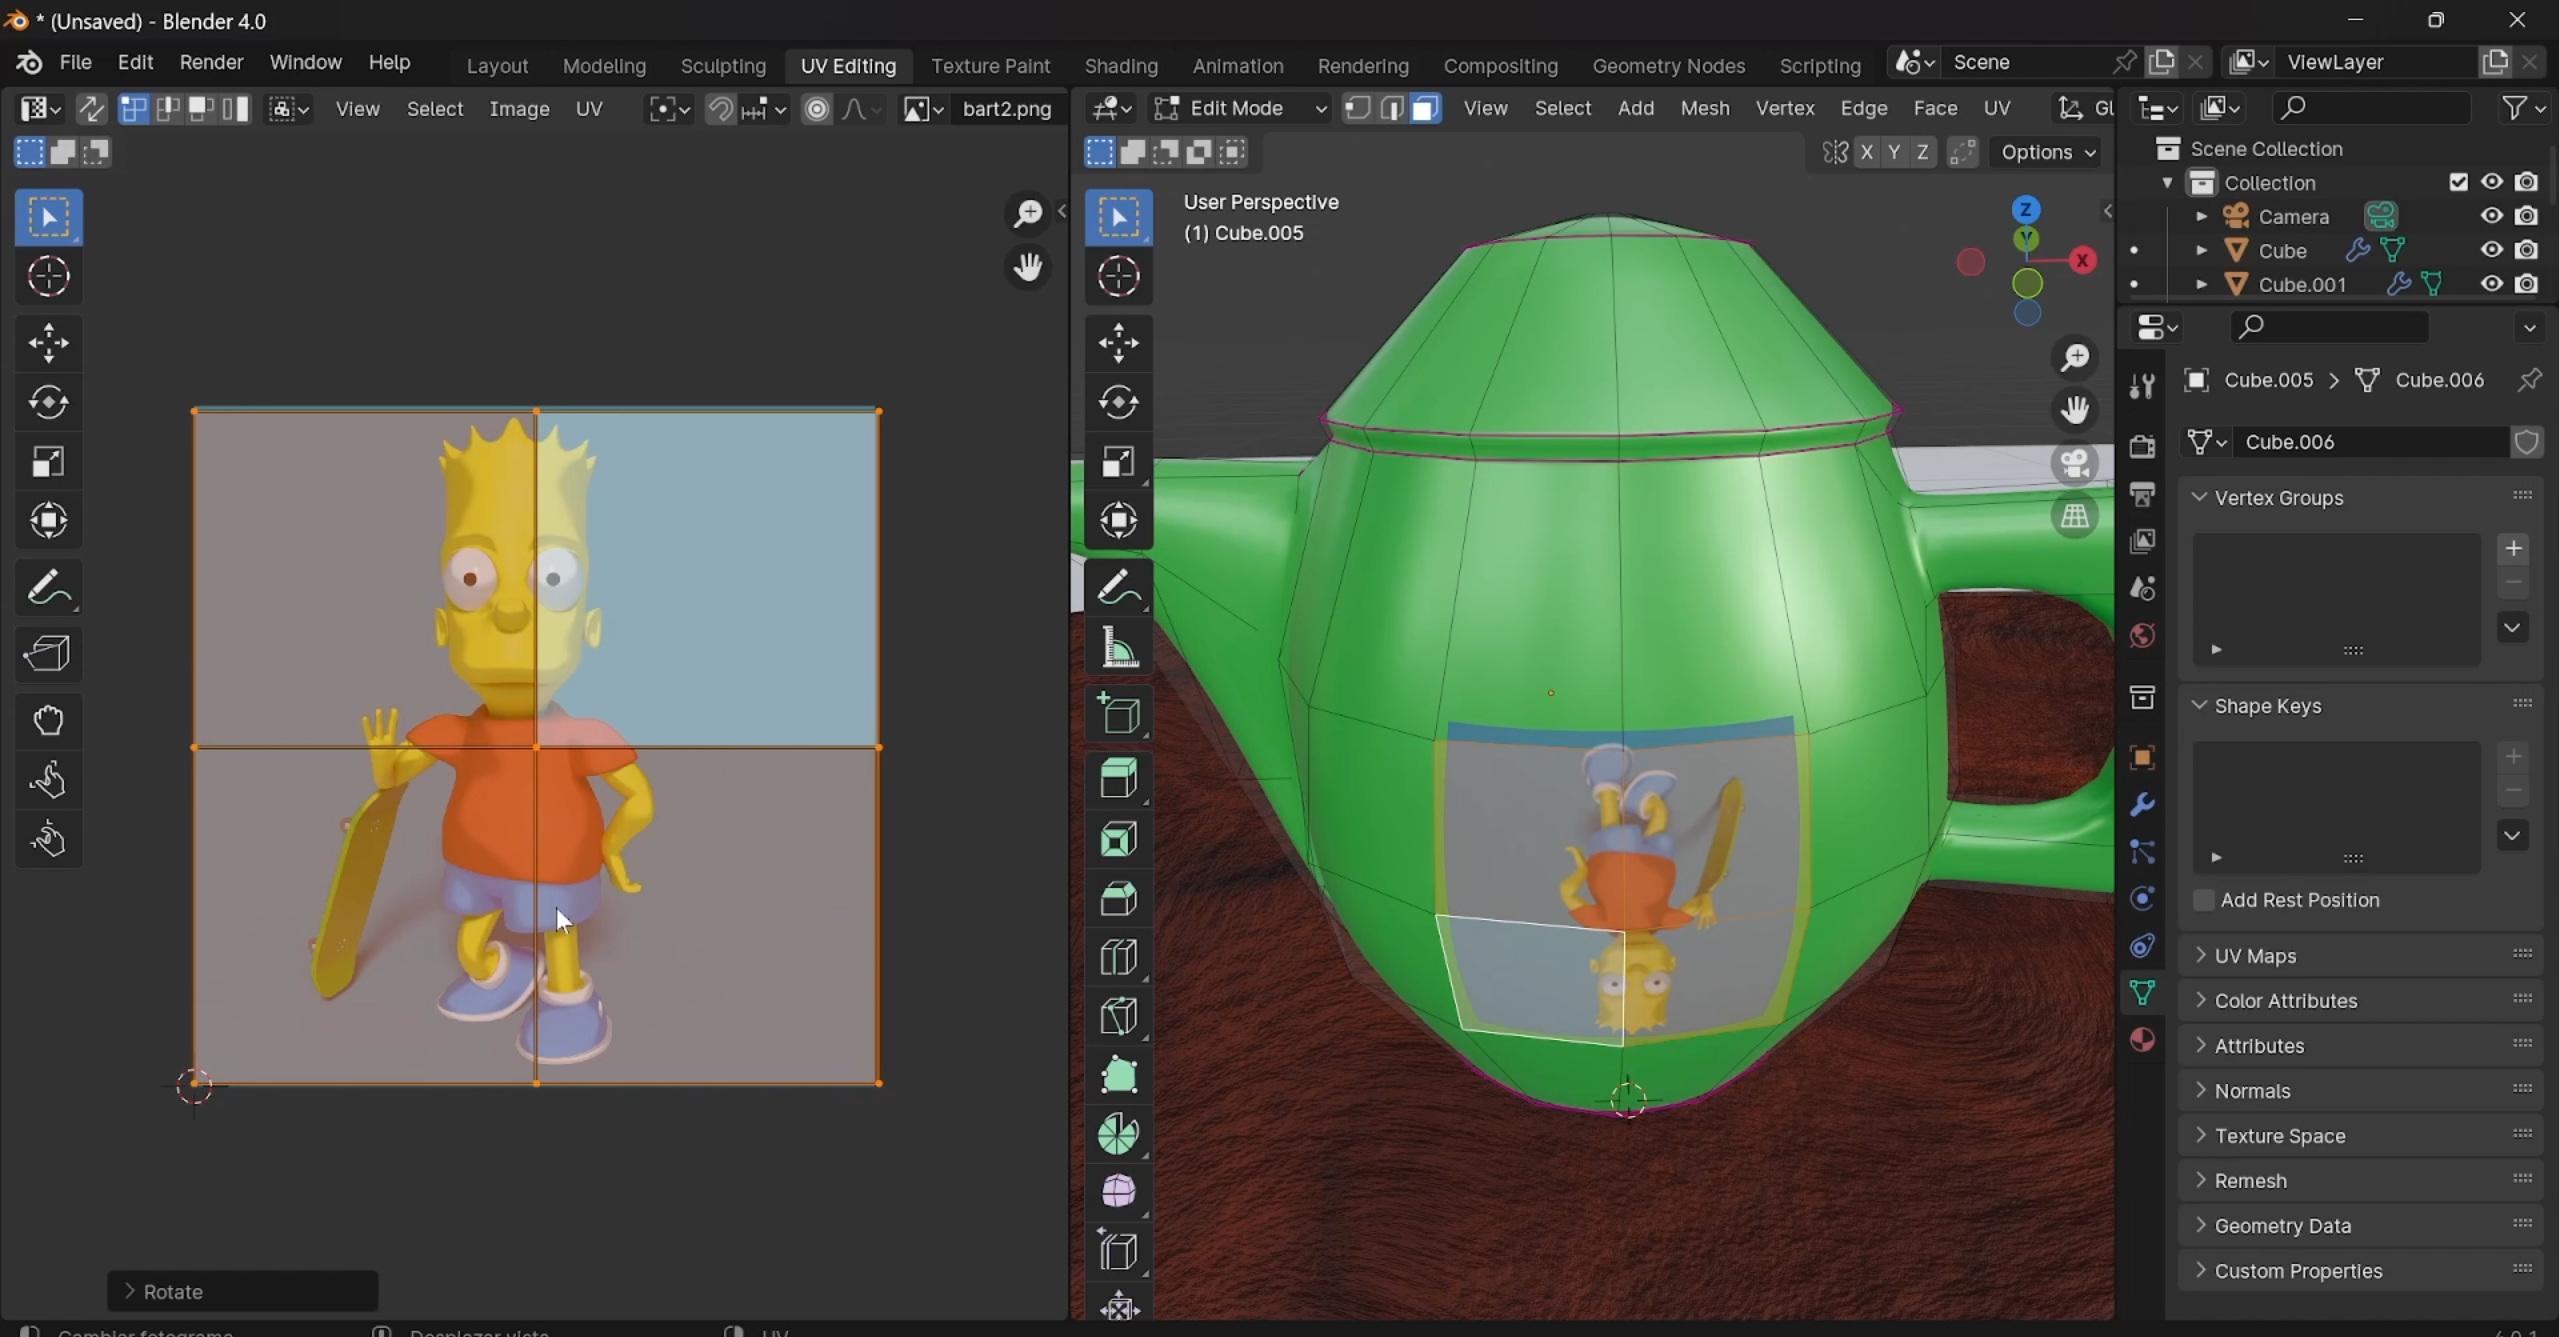Open the World properties tab
This screenshot has height=1337, width=2559.
pos(2141,635)
